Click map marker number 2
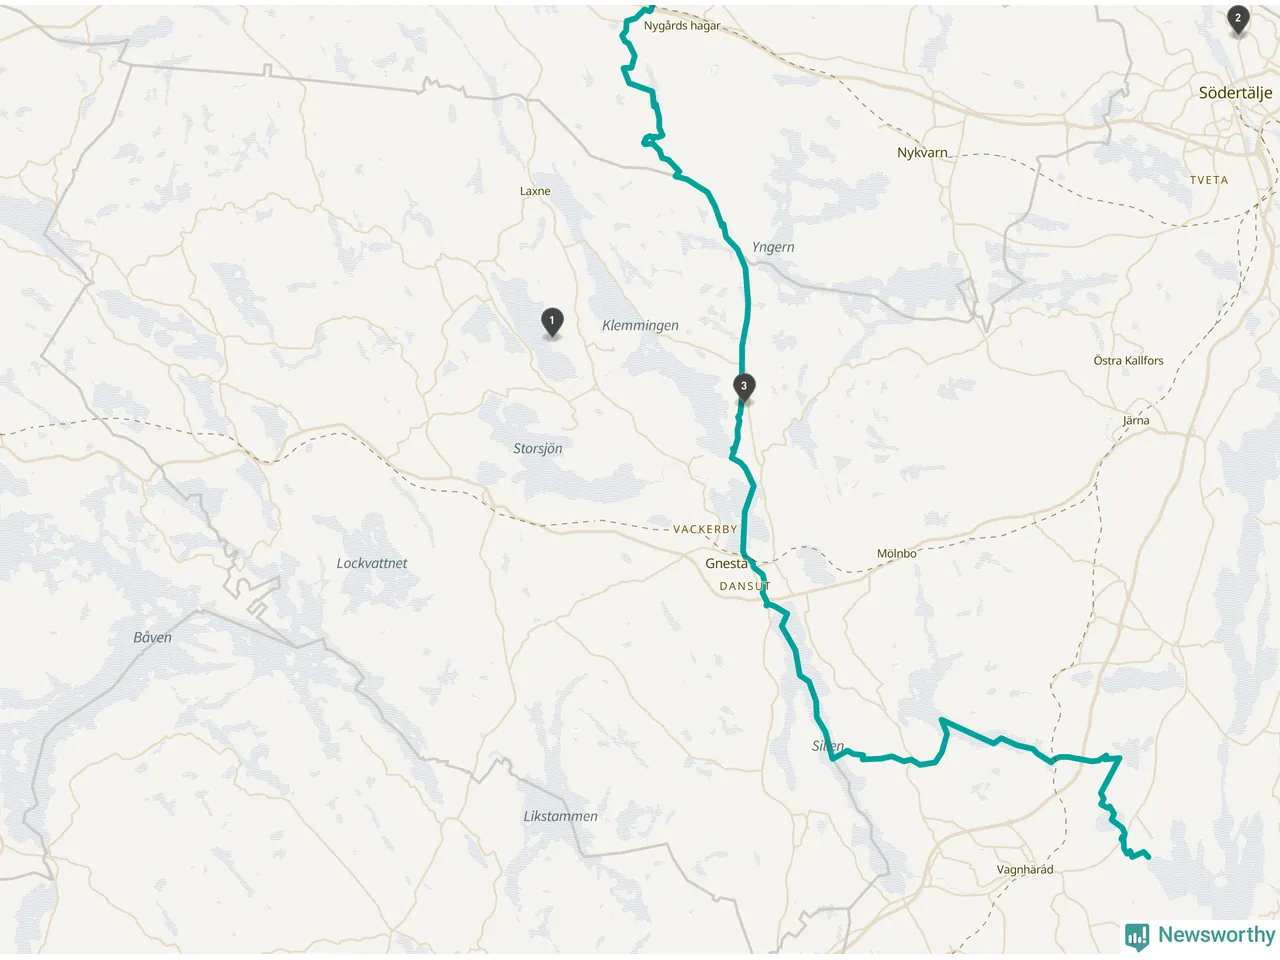This screenshot has height=960, width=1280. click(1238, 19)
